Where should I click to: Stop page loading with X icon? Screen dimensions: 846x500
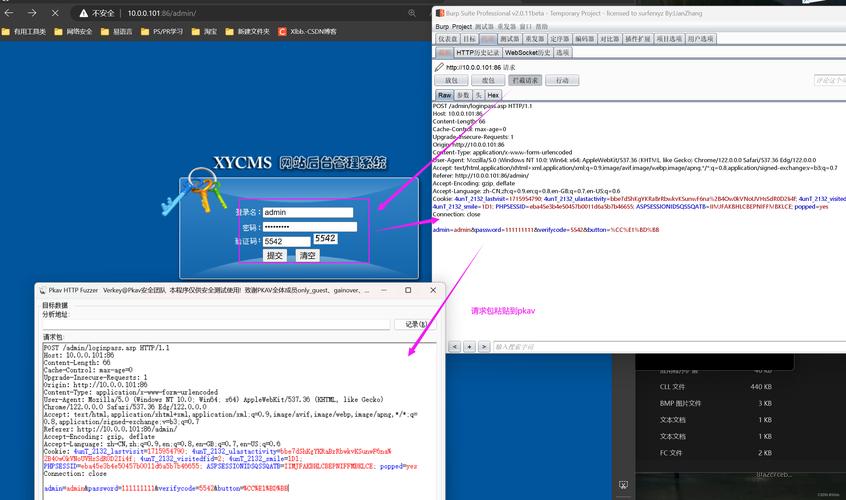(x=55, y=13)
